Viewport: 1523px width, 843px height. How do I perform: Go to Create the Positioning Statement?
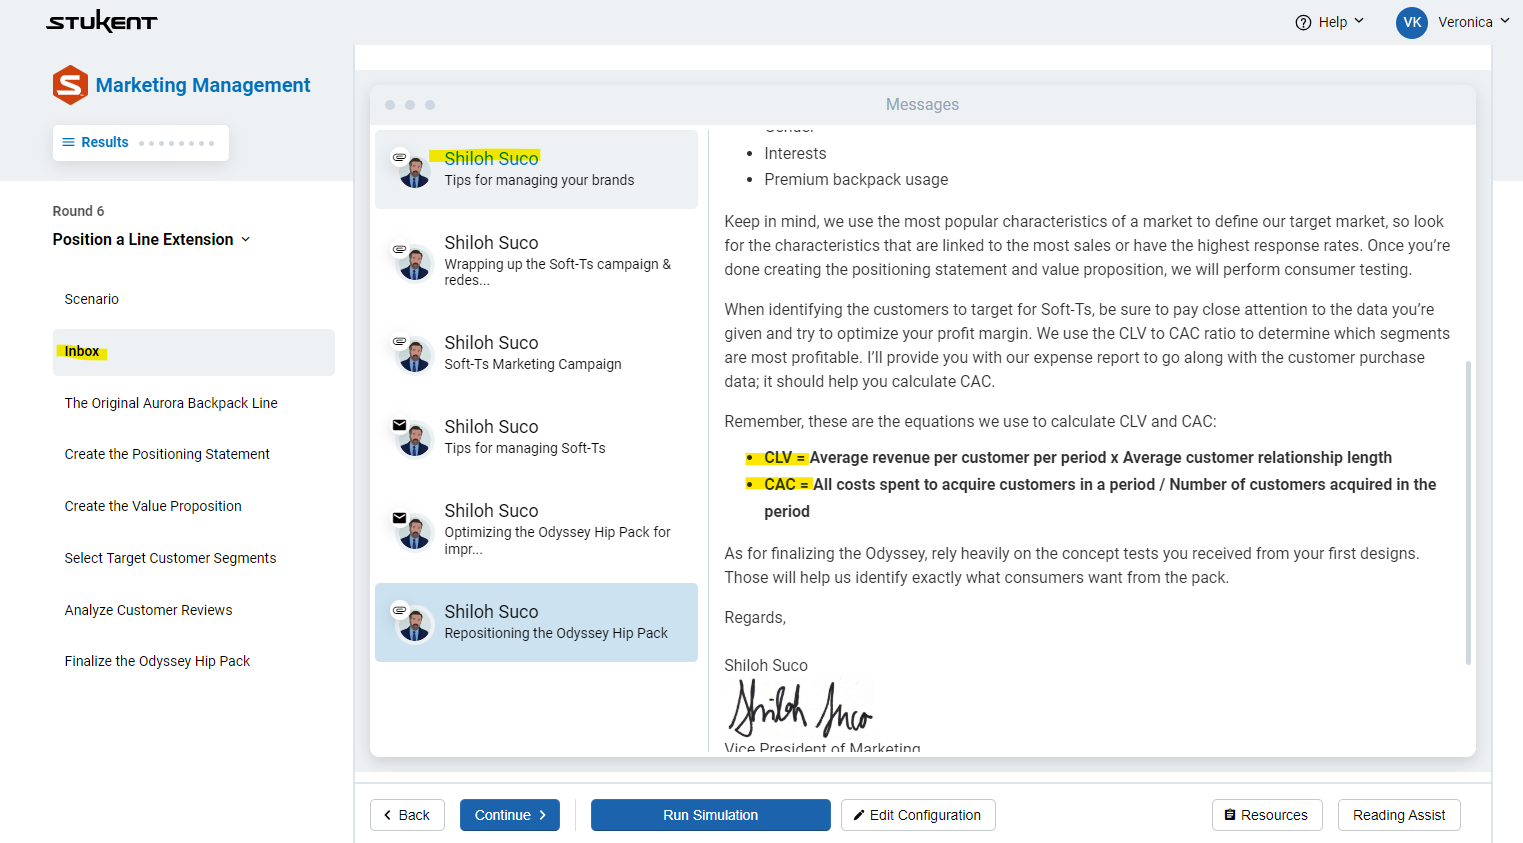pyautogui.click(x=167, y=454)
